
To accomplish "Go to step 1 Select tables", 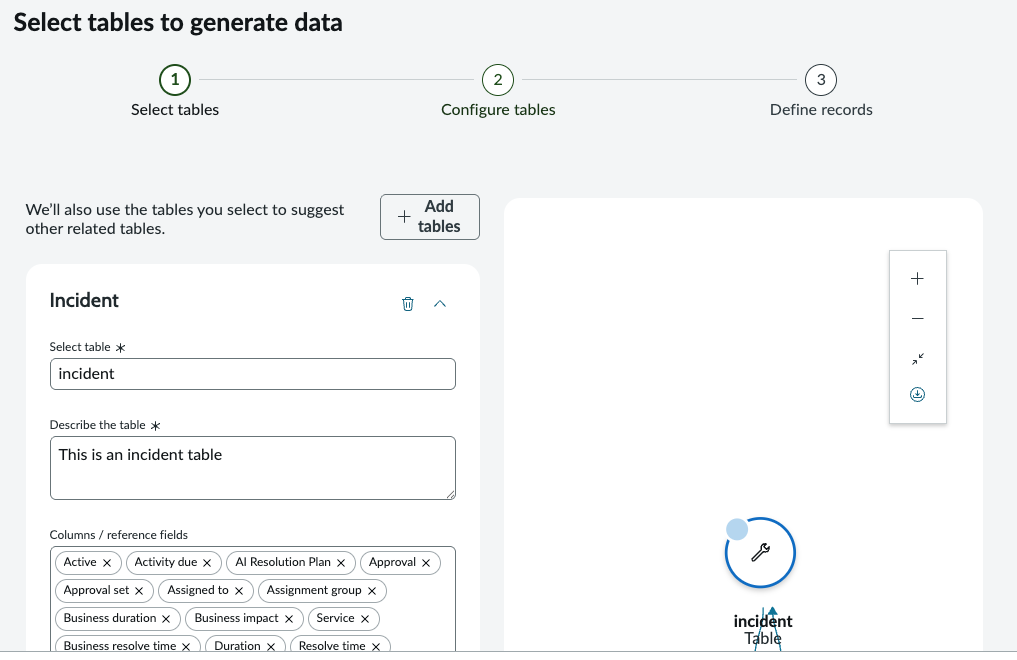I will point(174,80).
